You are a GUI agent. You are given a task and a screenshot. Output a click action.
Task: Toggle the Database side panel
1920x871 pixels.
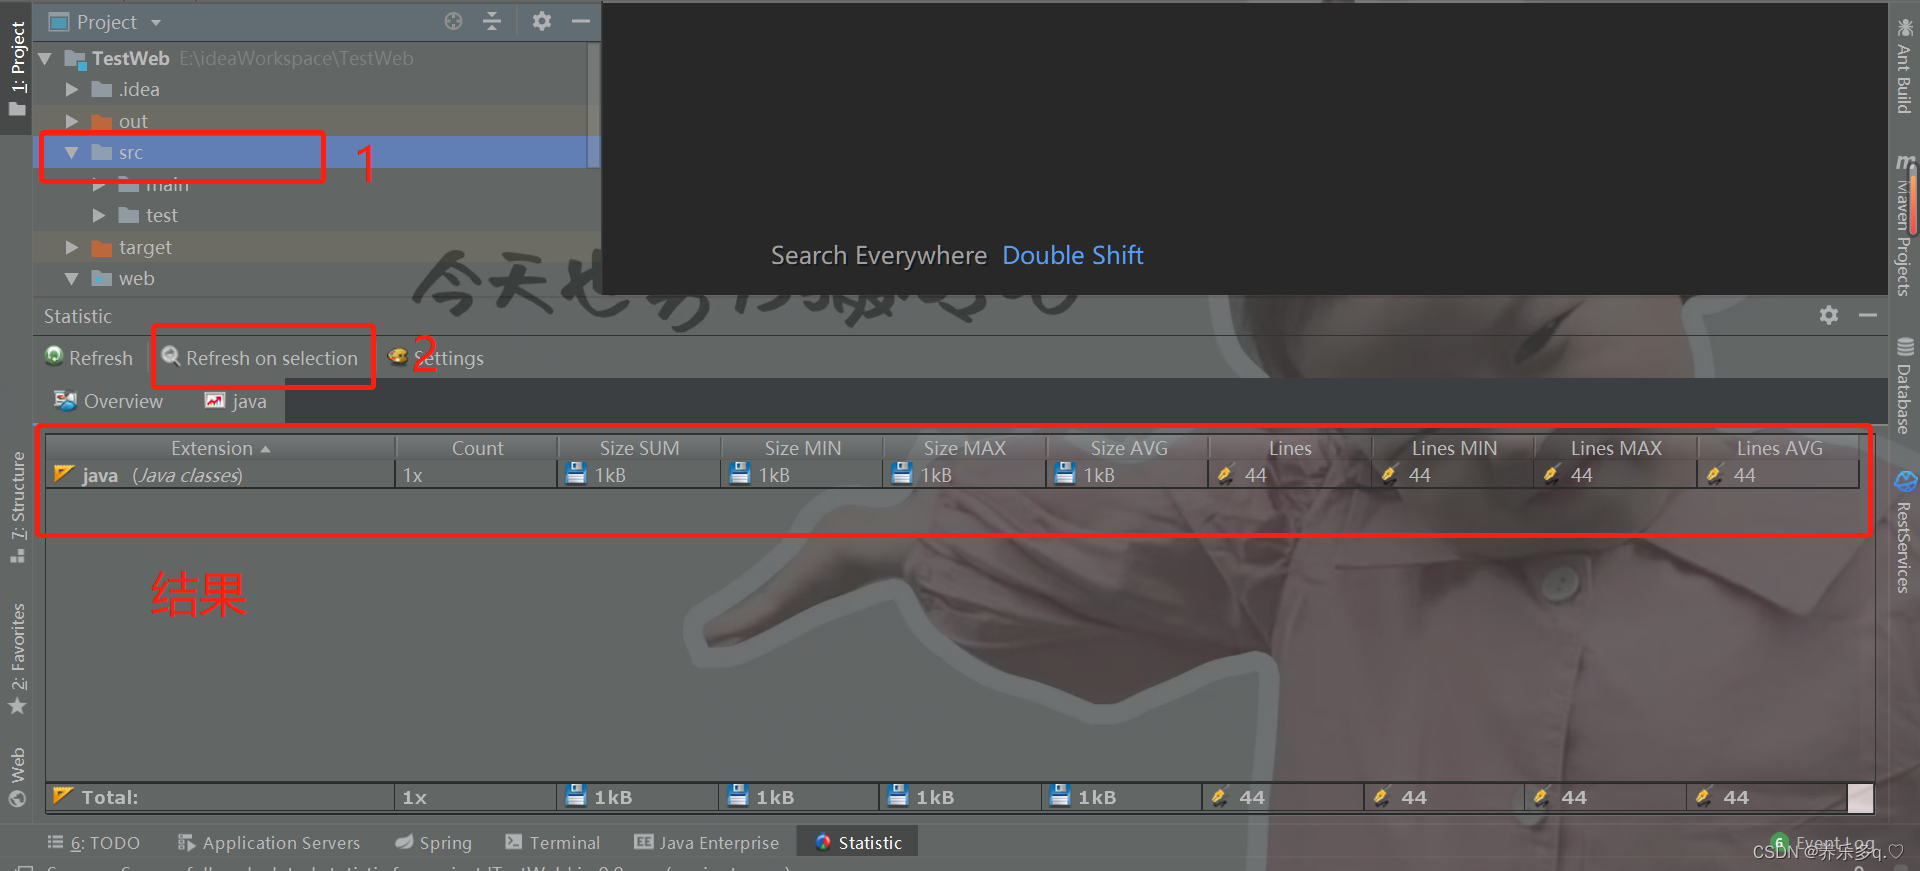pos(1904,385)
